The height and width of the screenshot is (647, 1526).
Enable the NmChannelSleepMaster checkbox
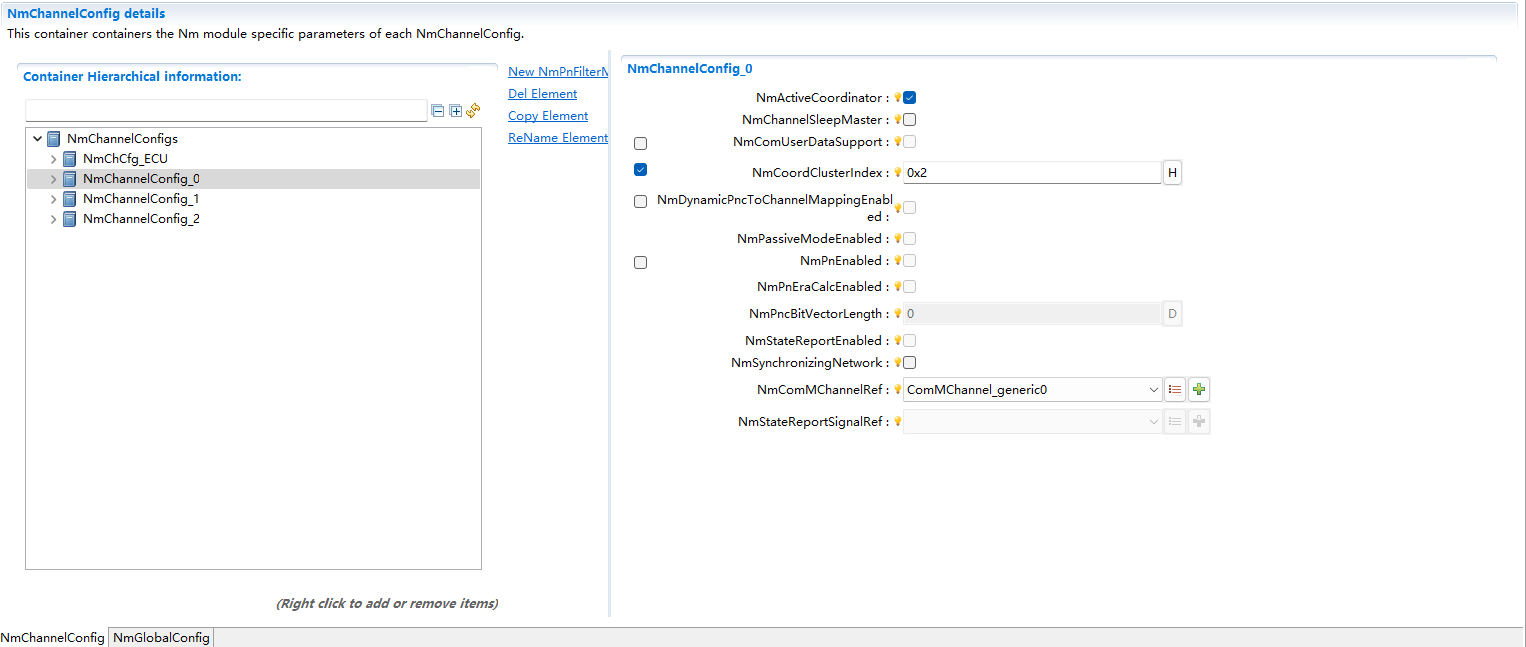pos(910,120)
